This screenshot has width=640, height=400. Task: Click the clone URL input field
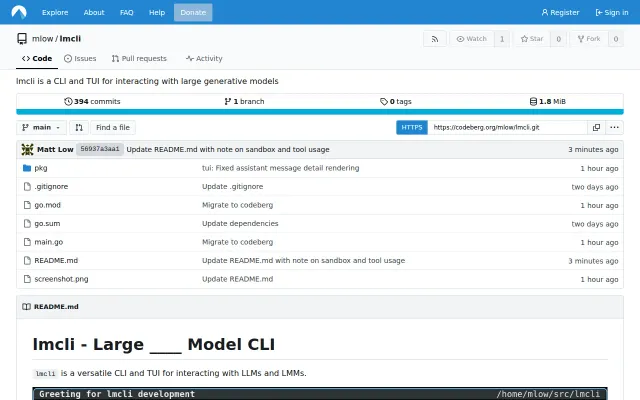[507, 127]
